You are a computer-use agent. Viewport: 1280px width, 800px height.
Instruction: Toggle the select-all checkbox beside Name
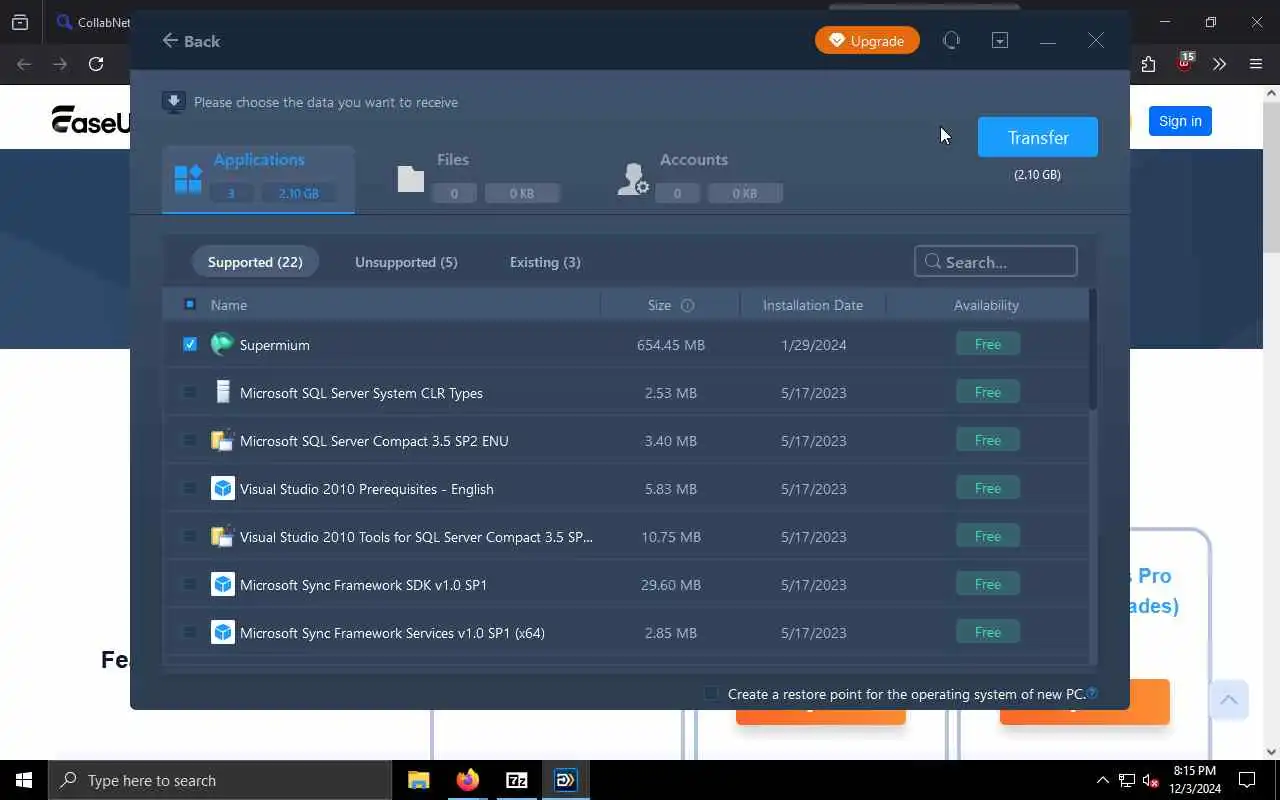190,304
